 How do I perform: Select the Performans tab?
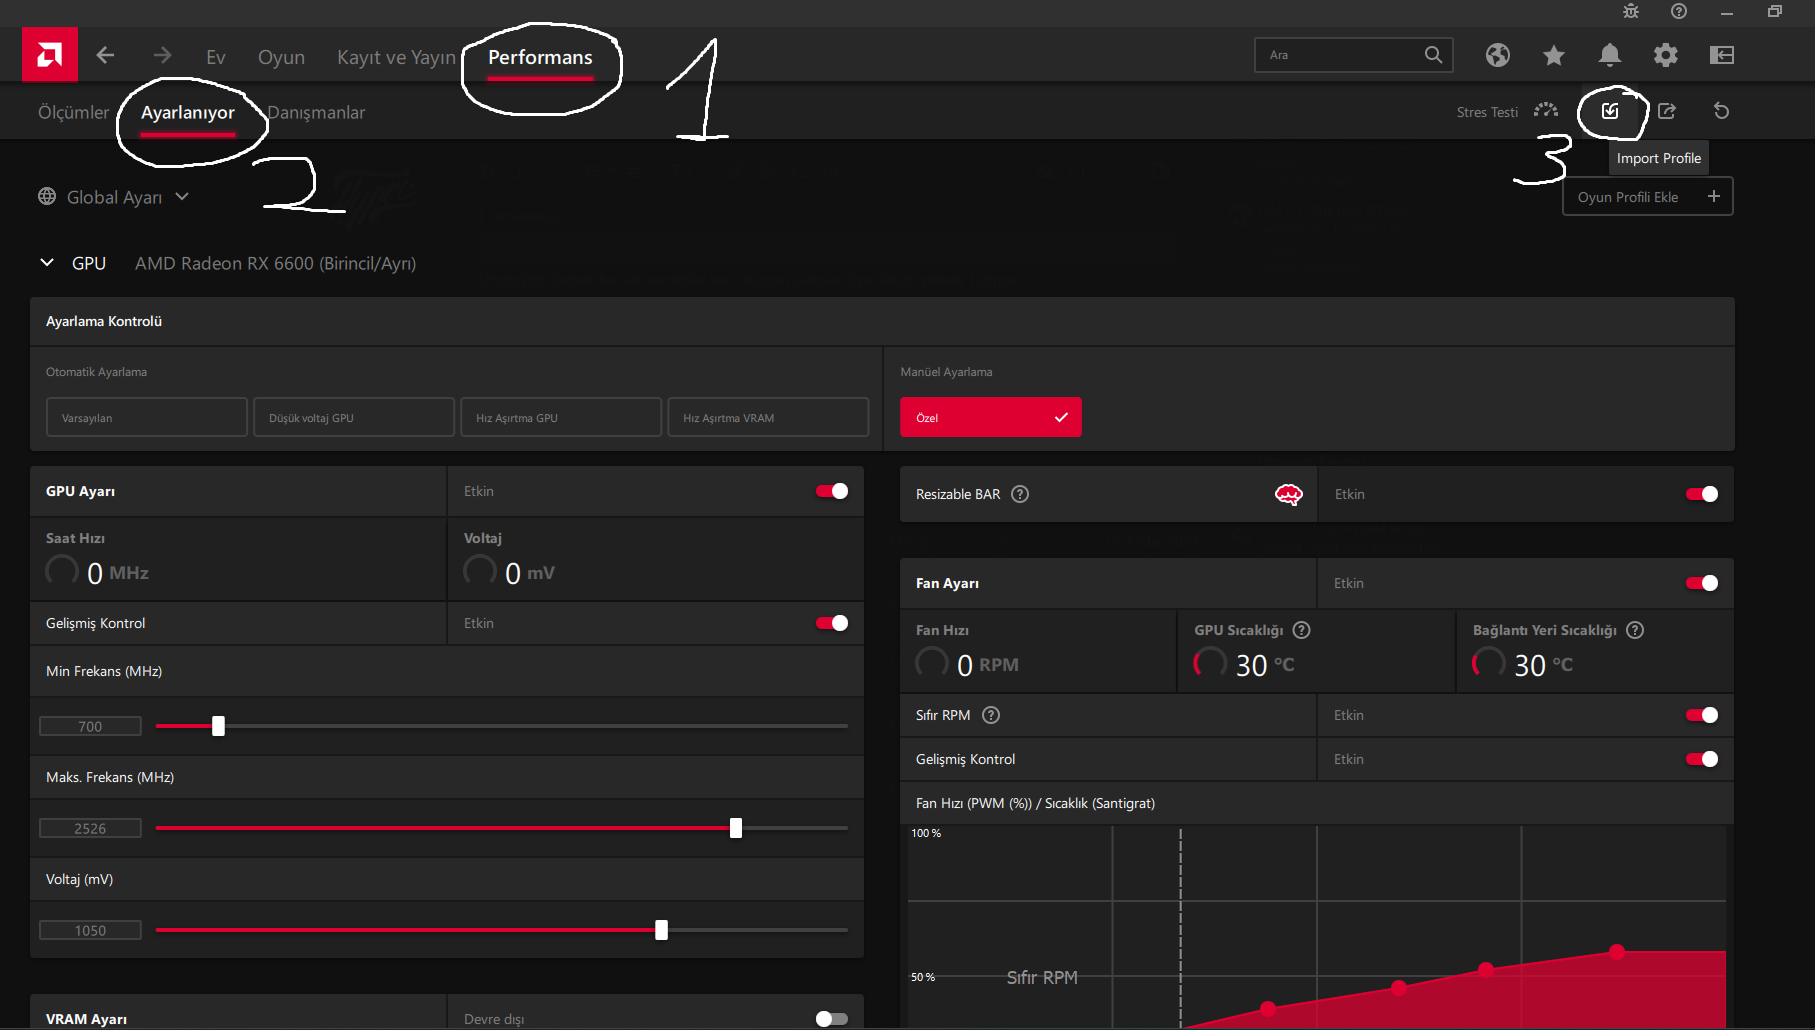[x=540, y=57]
